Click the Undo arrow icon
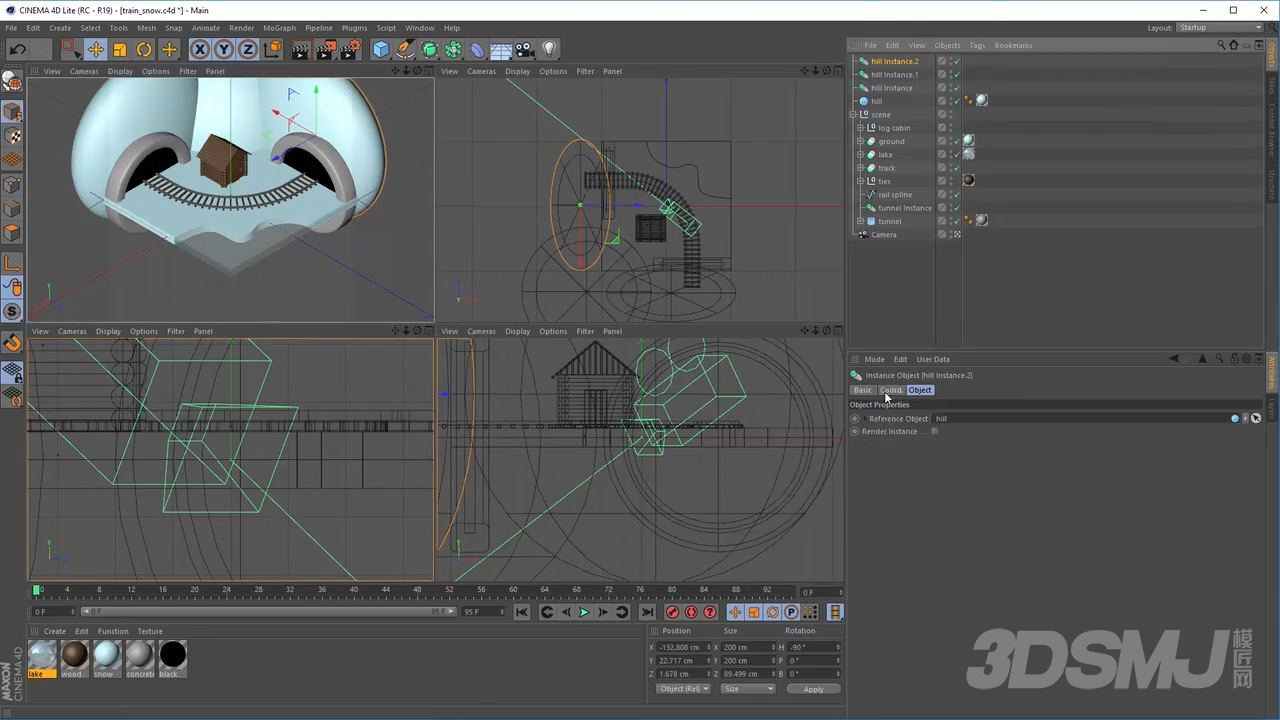 click(x=17, y=49)
